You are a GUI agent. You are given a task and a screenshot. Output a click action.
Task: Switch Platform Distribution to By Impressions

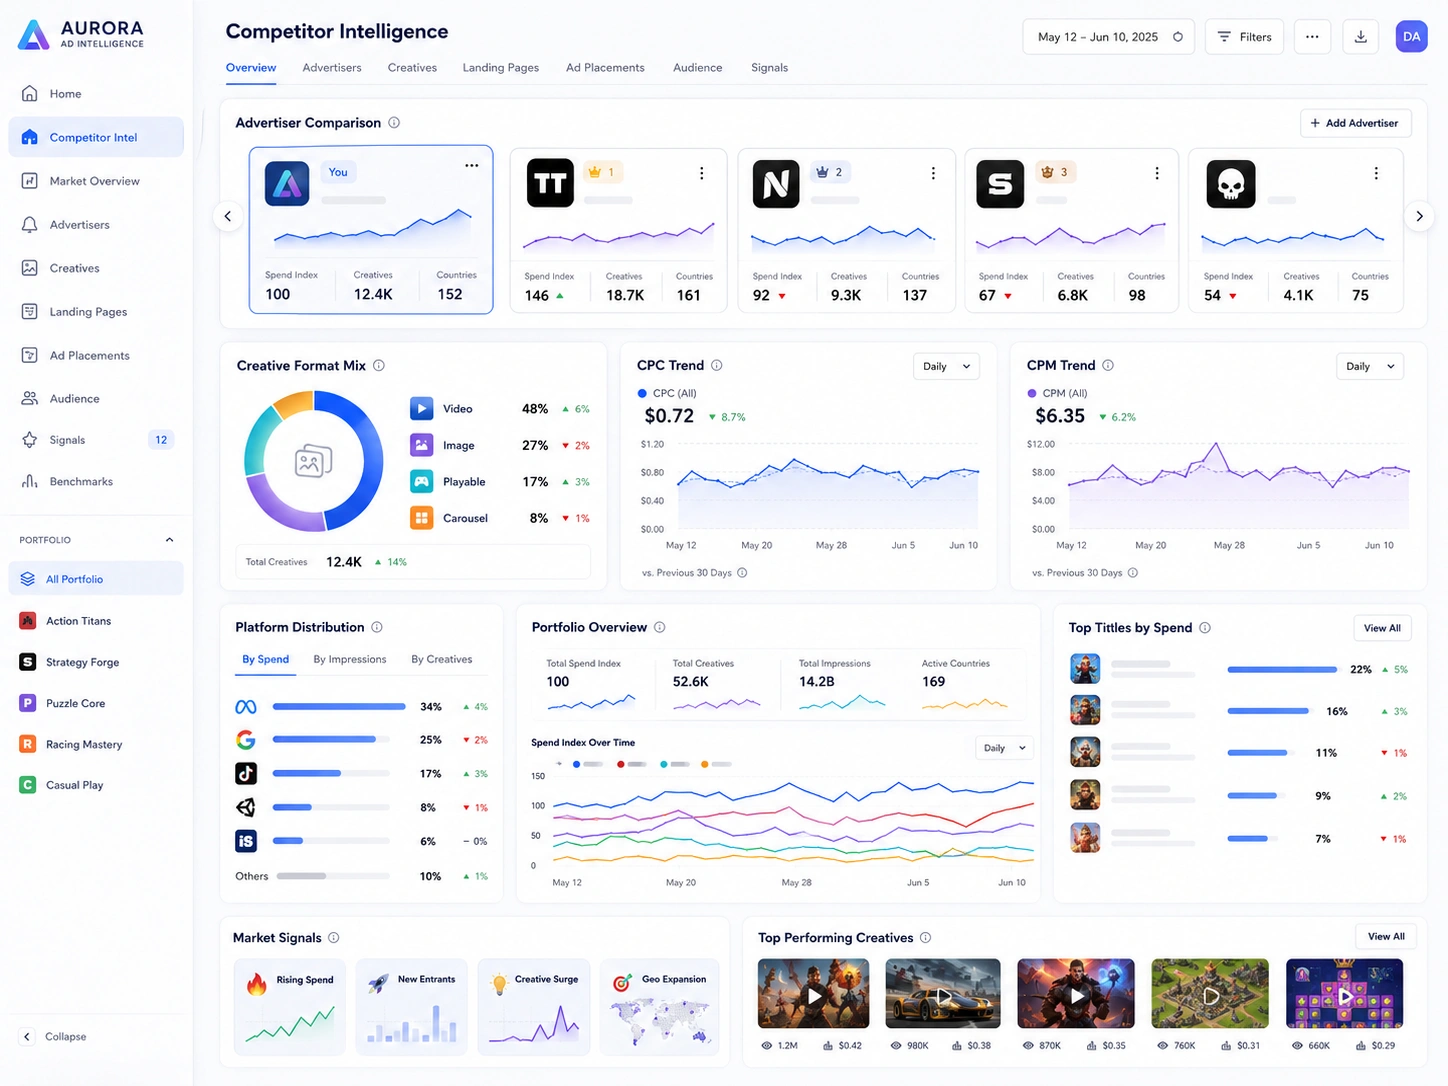coord(350,660)
